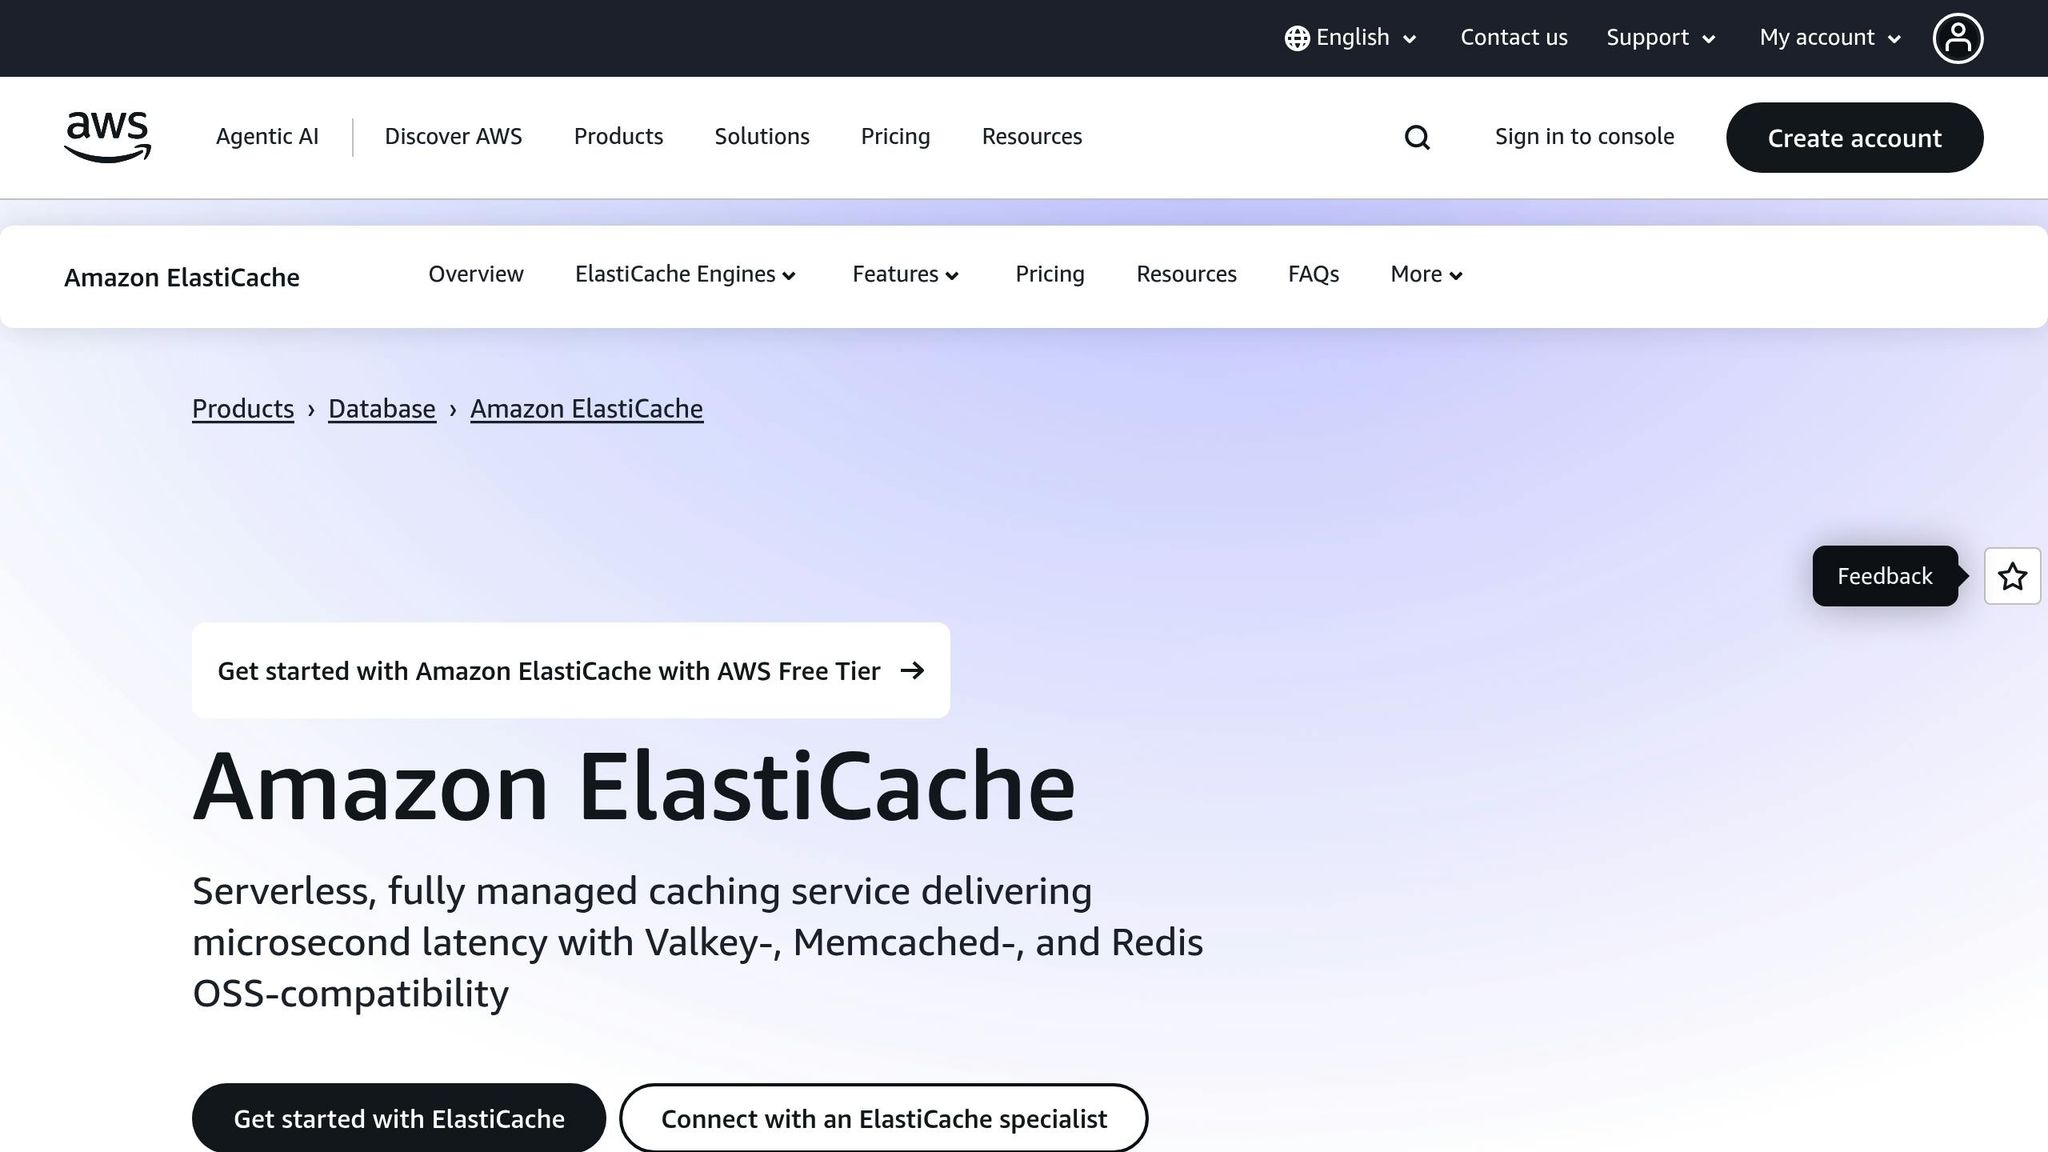The width and height of the screenshot is (2048, 1152).
Task: Click the Create account button
Action: point(1854,137)
